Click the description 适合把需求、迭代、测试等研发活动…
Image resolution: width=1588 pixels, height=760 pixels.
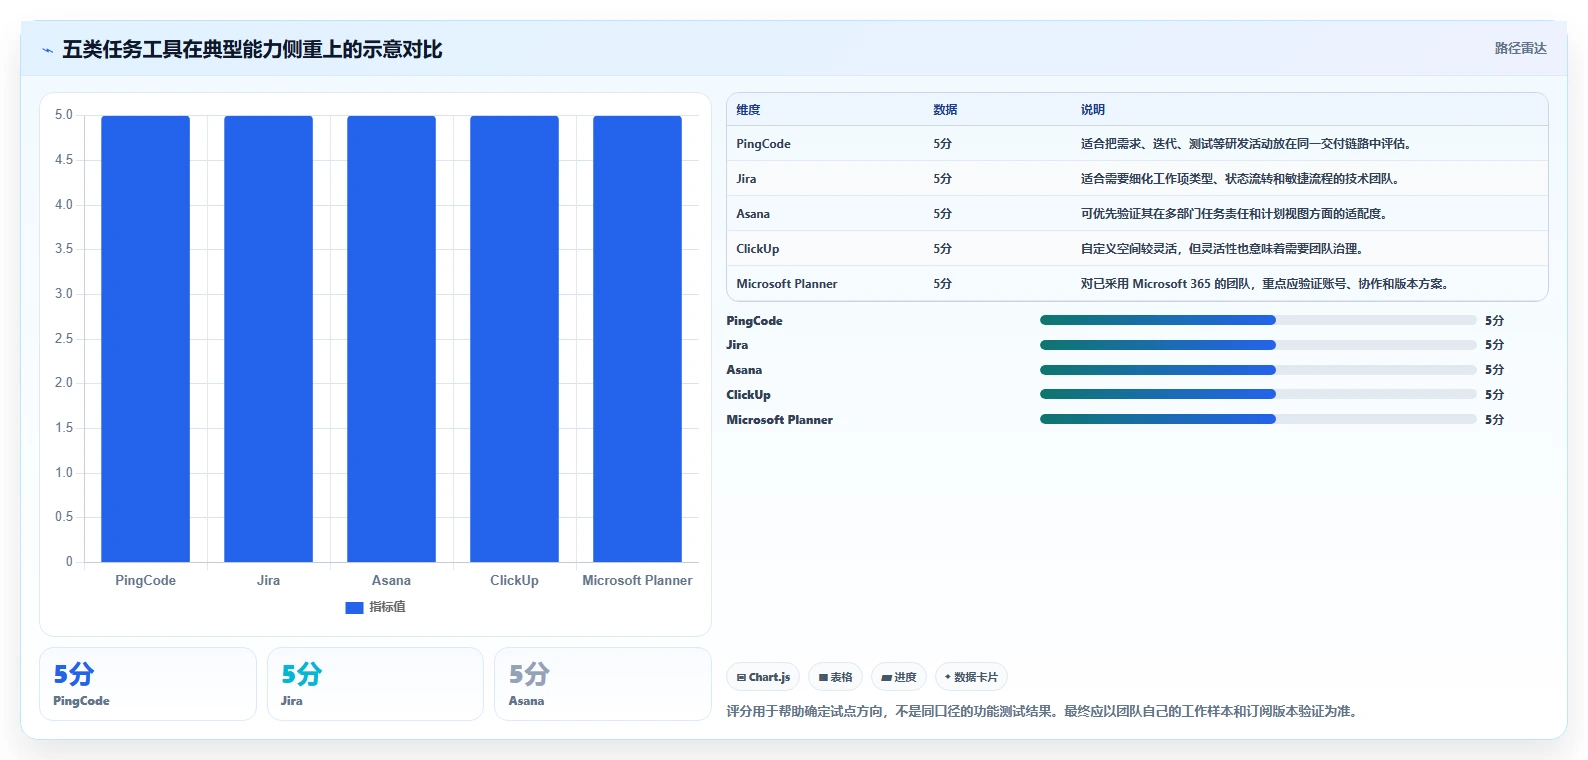pos(1246,144)
